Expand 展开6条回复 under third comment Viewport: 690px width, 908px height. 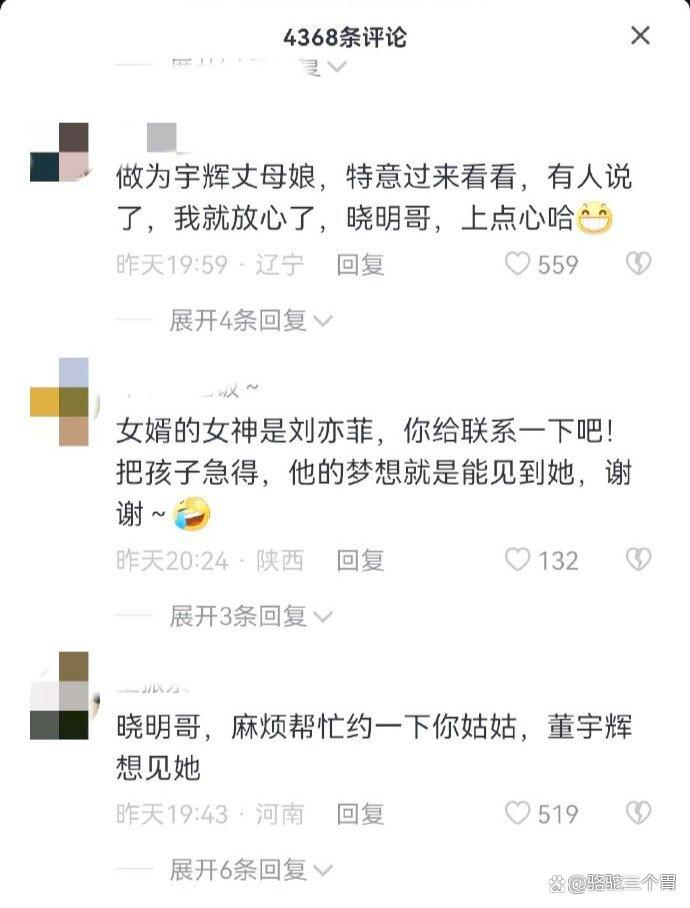(251, 869)
